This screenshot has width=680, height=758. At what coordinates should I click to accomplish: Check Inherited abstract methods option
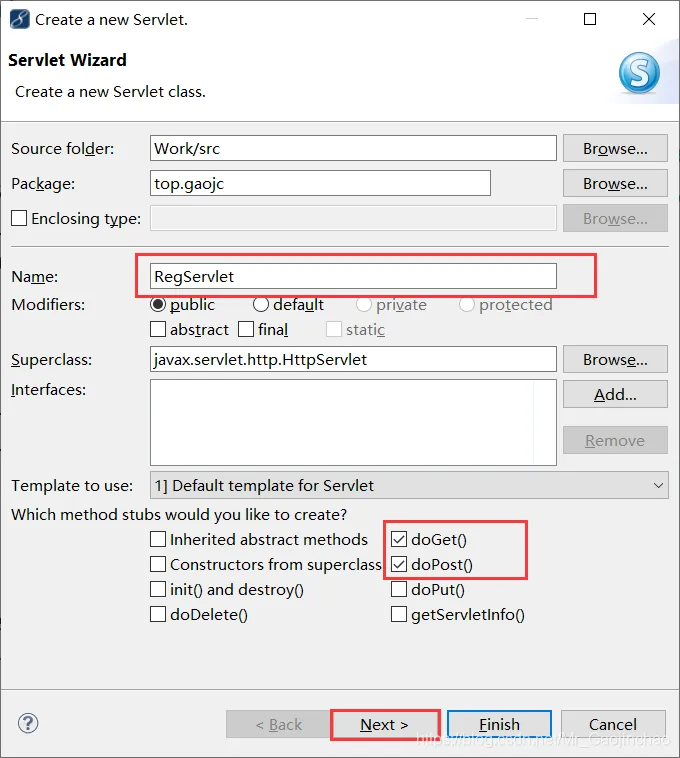tap(158, 540)
